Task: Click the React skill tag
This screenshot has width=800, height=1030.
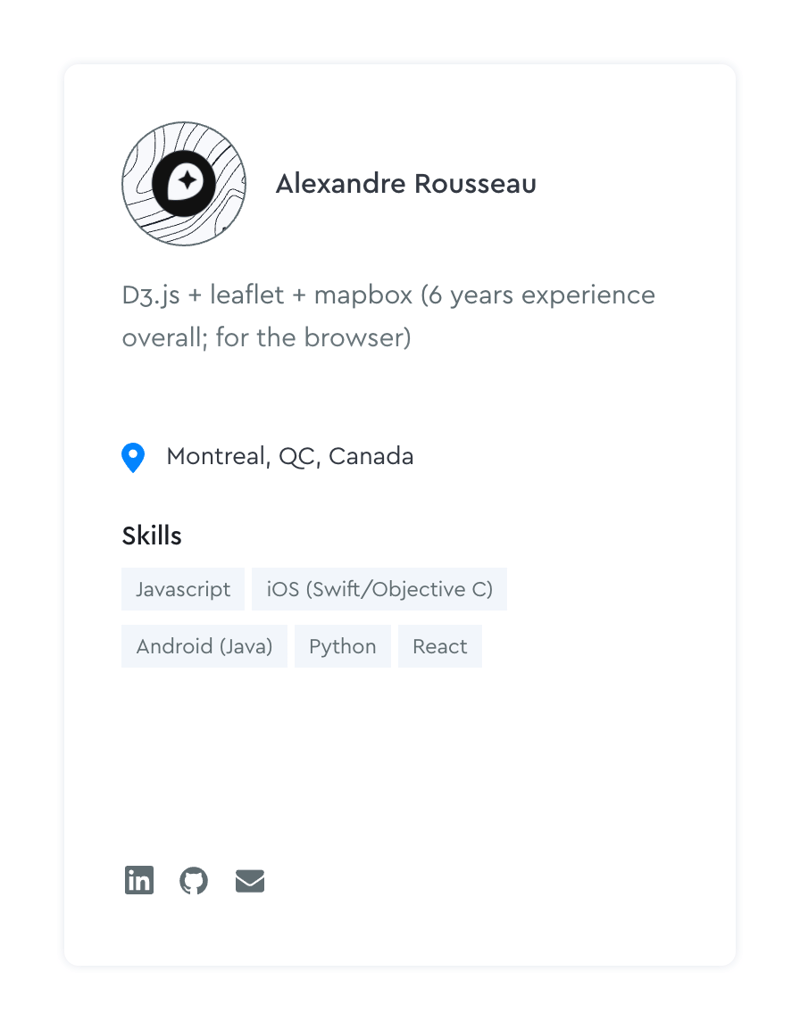Action: tap(439, 646)
